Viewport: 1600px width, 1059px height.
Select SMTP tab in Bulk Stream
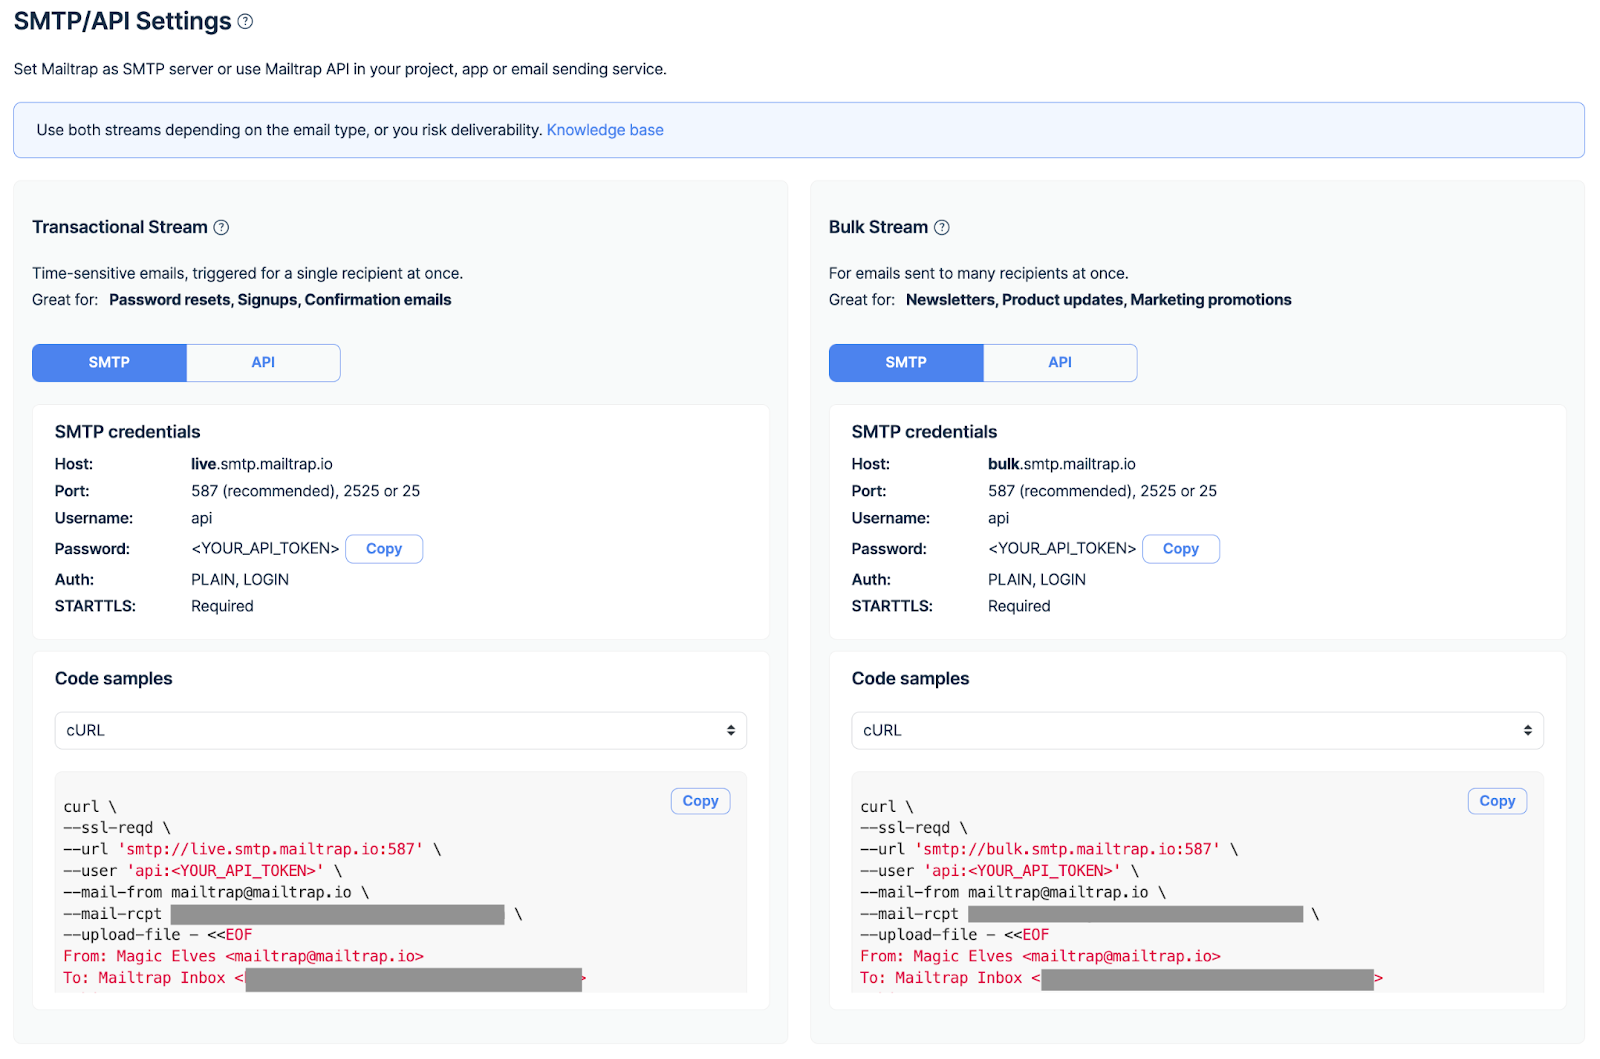tap(905, 363)
